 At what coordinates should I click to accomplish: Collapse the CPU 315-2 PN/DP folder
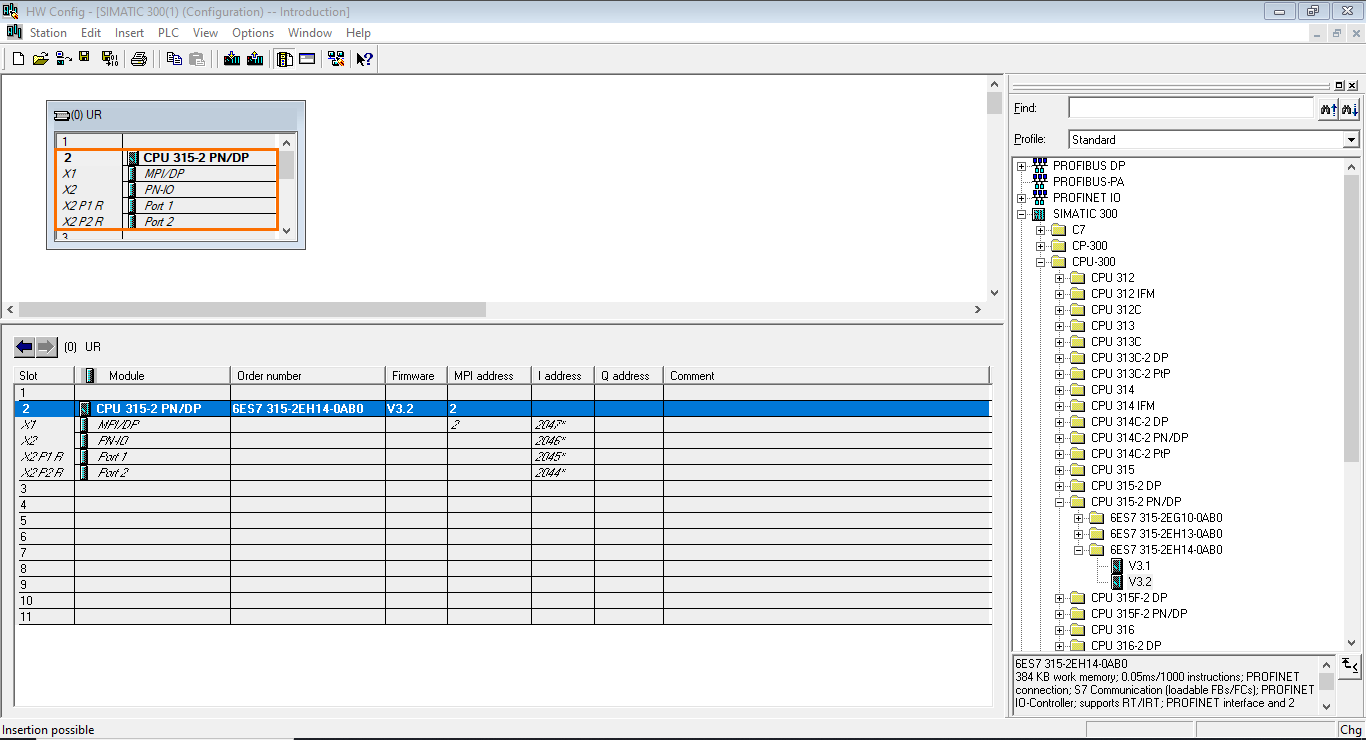coord(1060,502)
